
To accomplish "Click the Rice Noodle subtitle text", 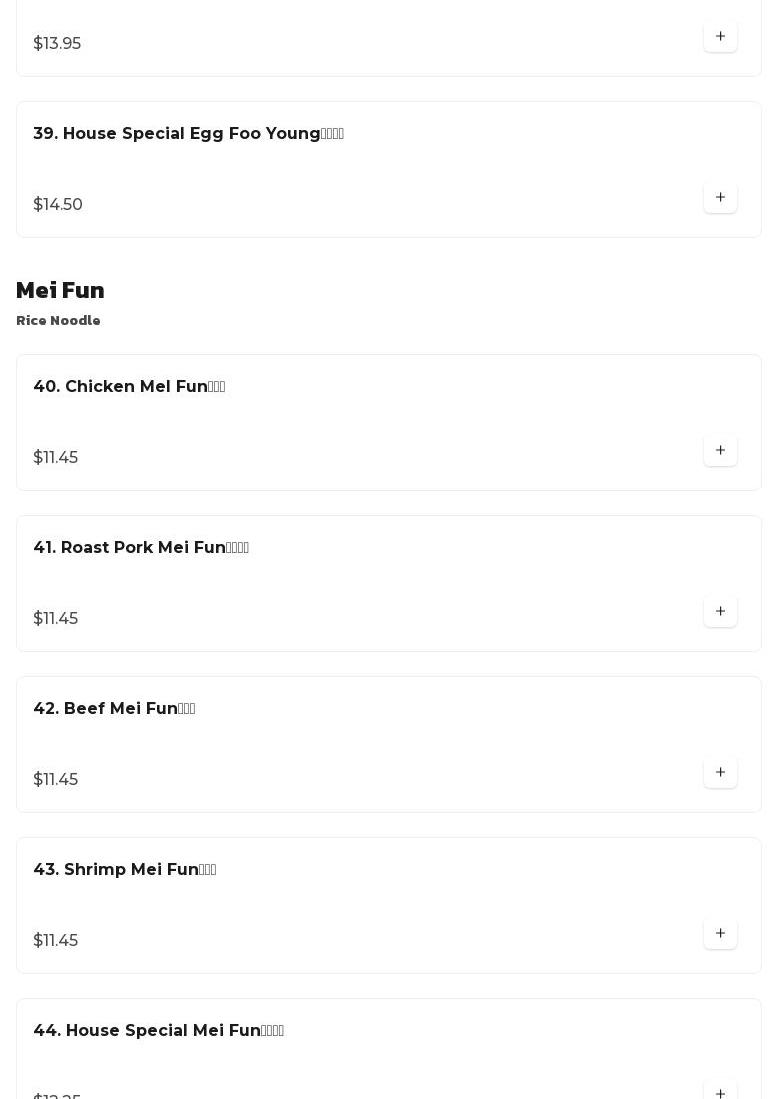I will point(58,321).
